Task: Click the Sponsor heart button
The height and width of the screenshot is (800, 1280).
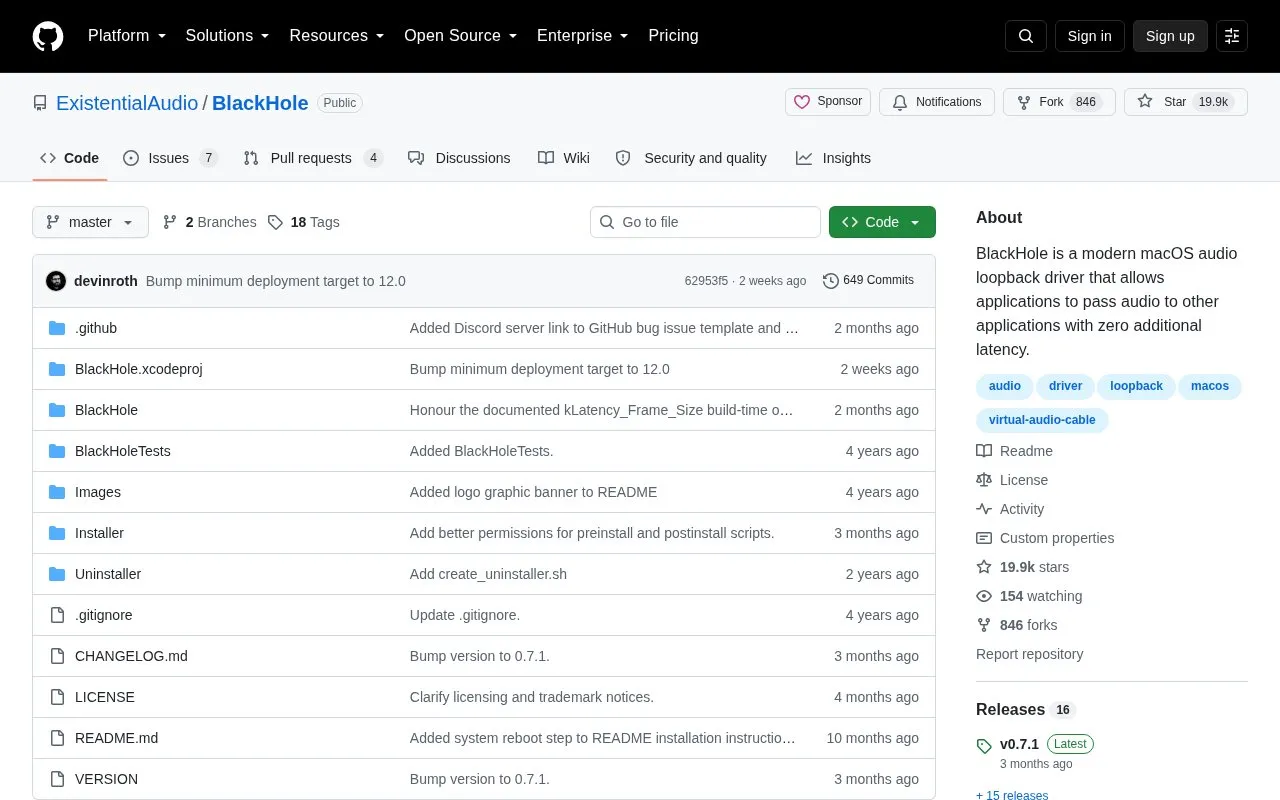Action: pyautogui.click(x=828, y=102)
